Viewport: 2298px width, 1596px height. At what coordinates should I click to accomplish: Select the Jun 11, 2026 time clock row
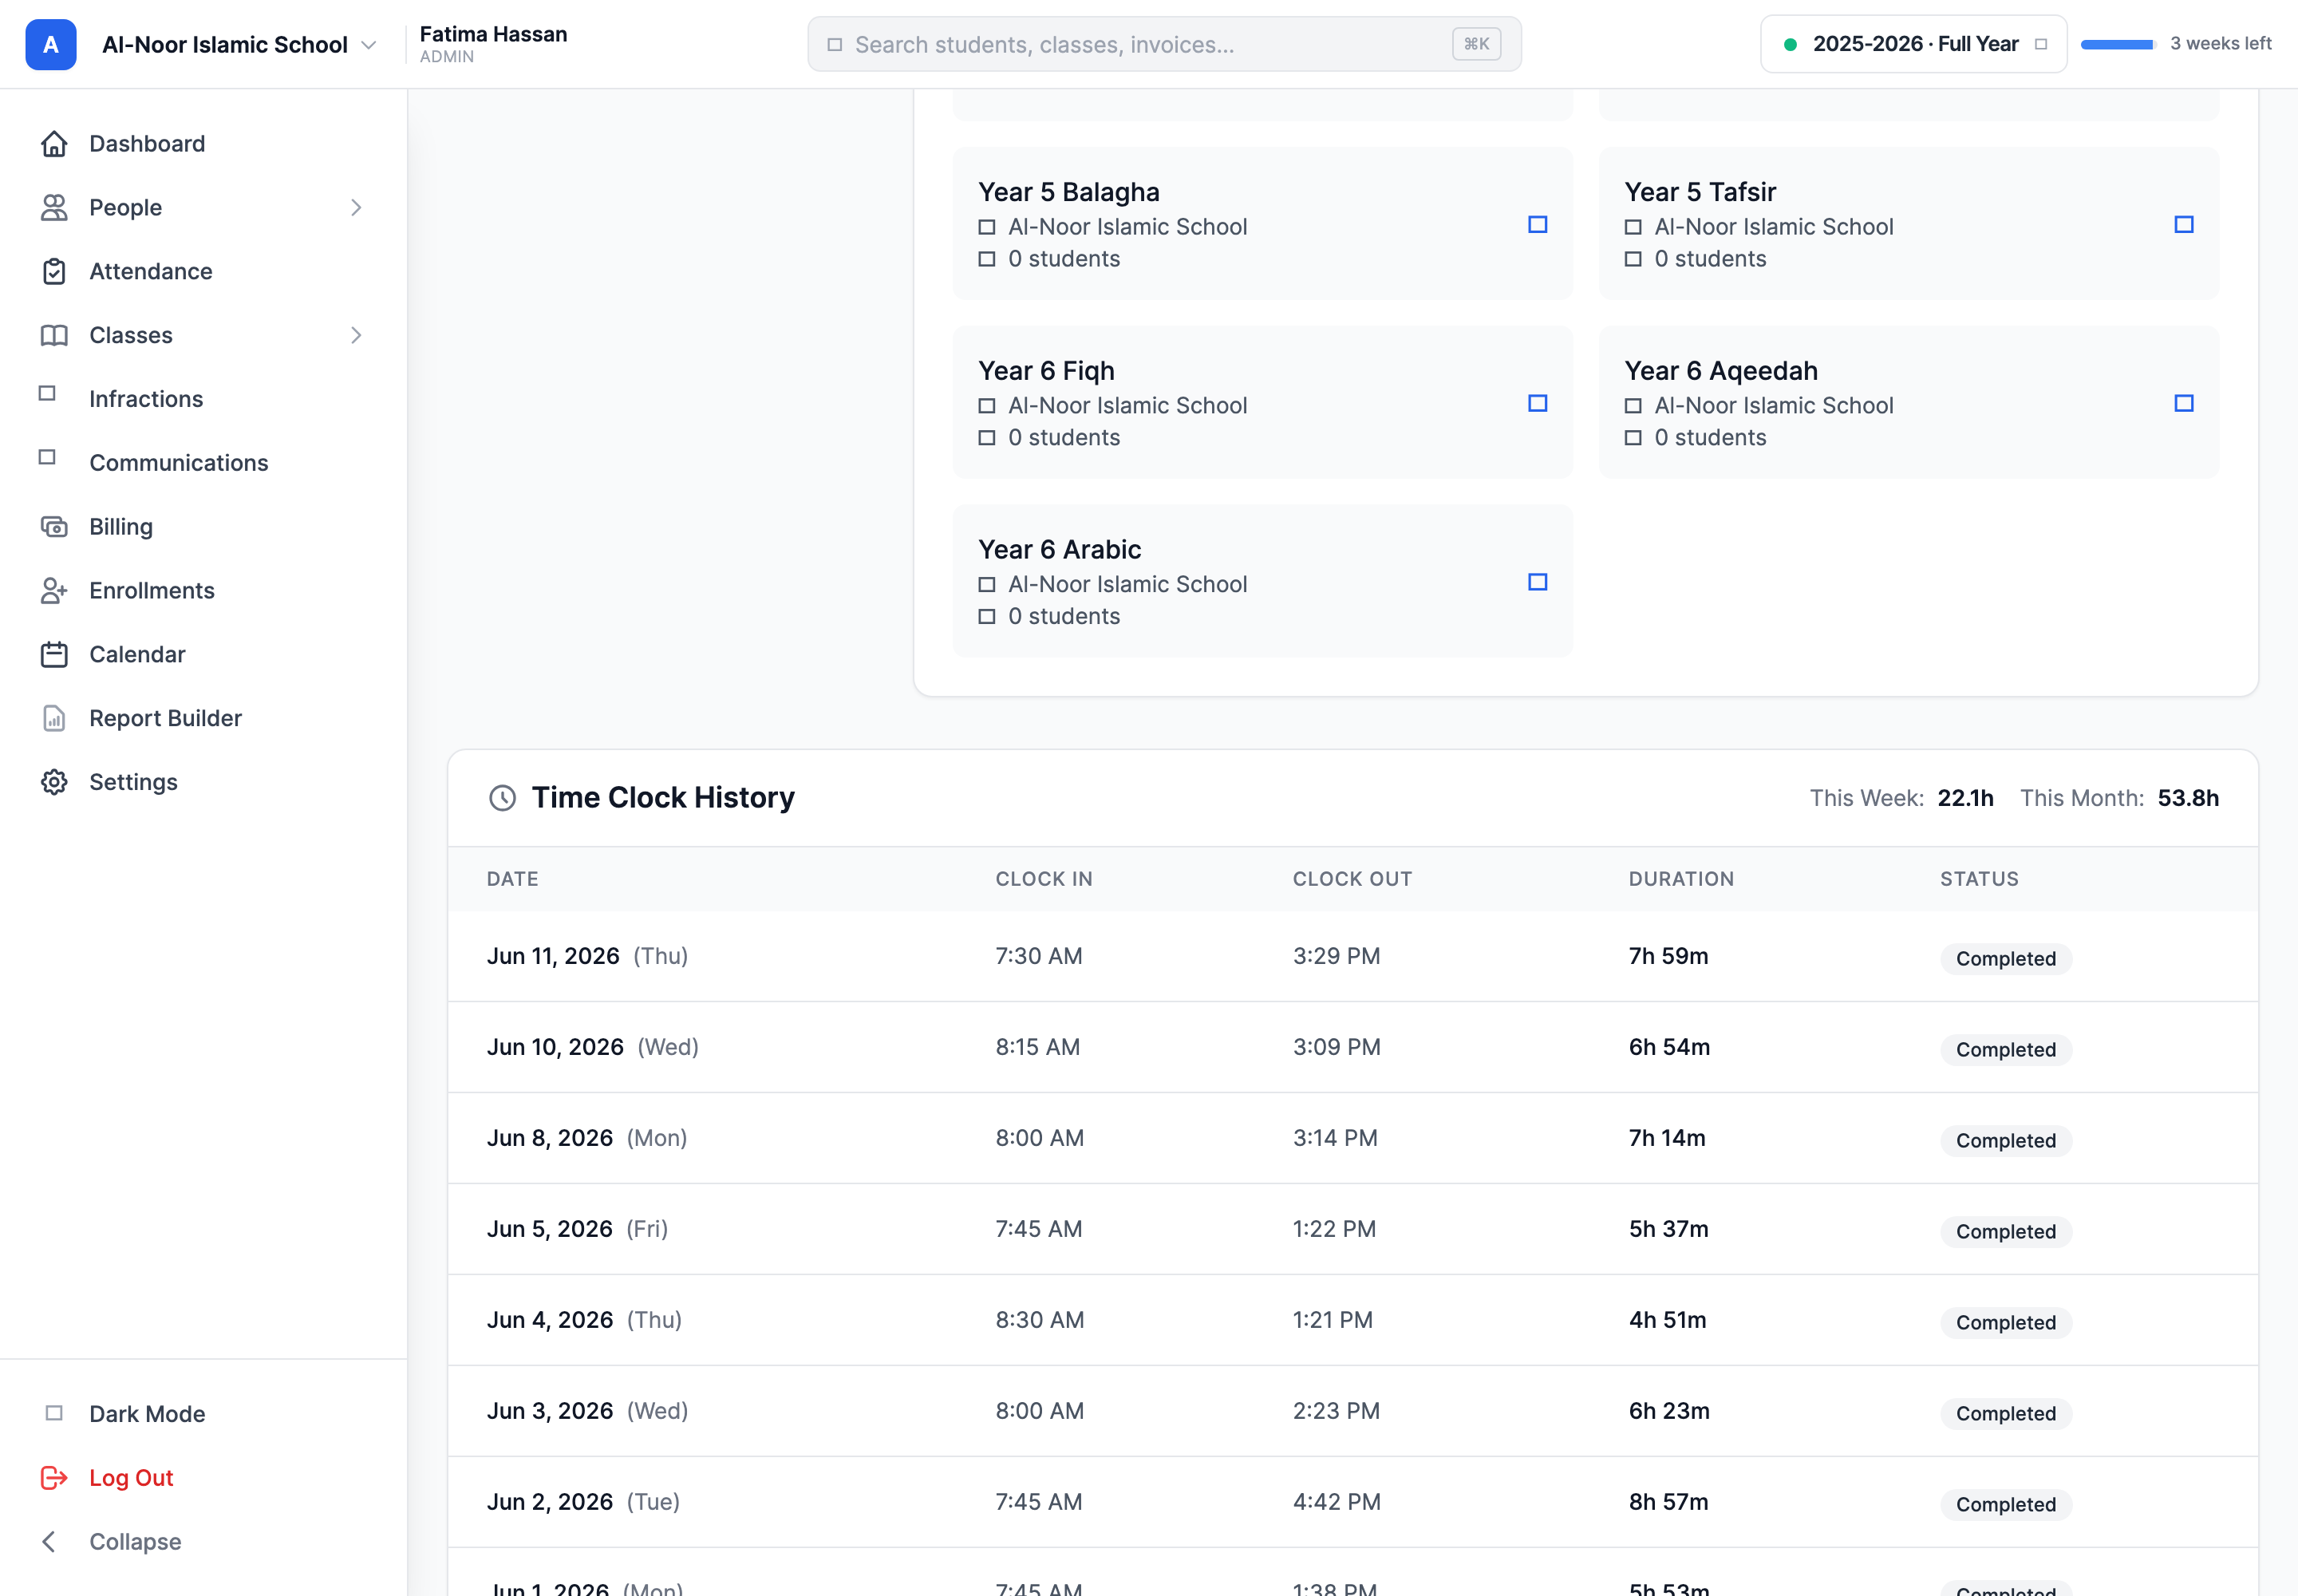1352,957
